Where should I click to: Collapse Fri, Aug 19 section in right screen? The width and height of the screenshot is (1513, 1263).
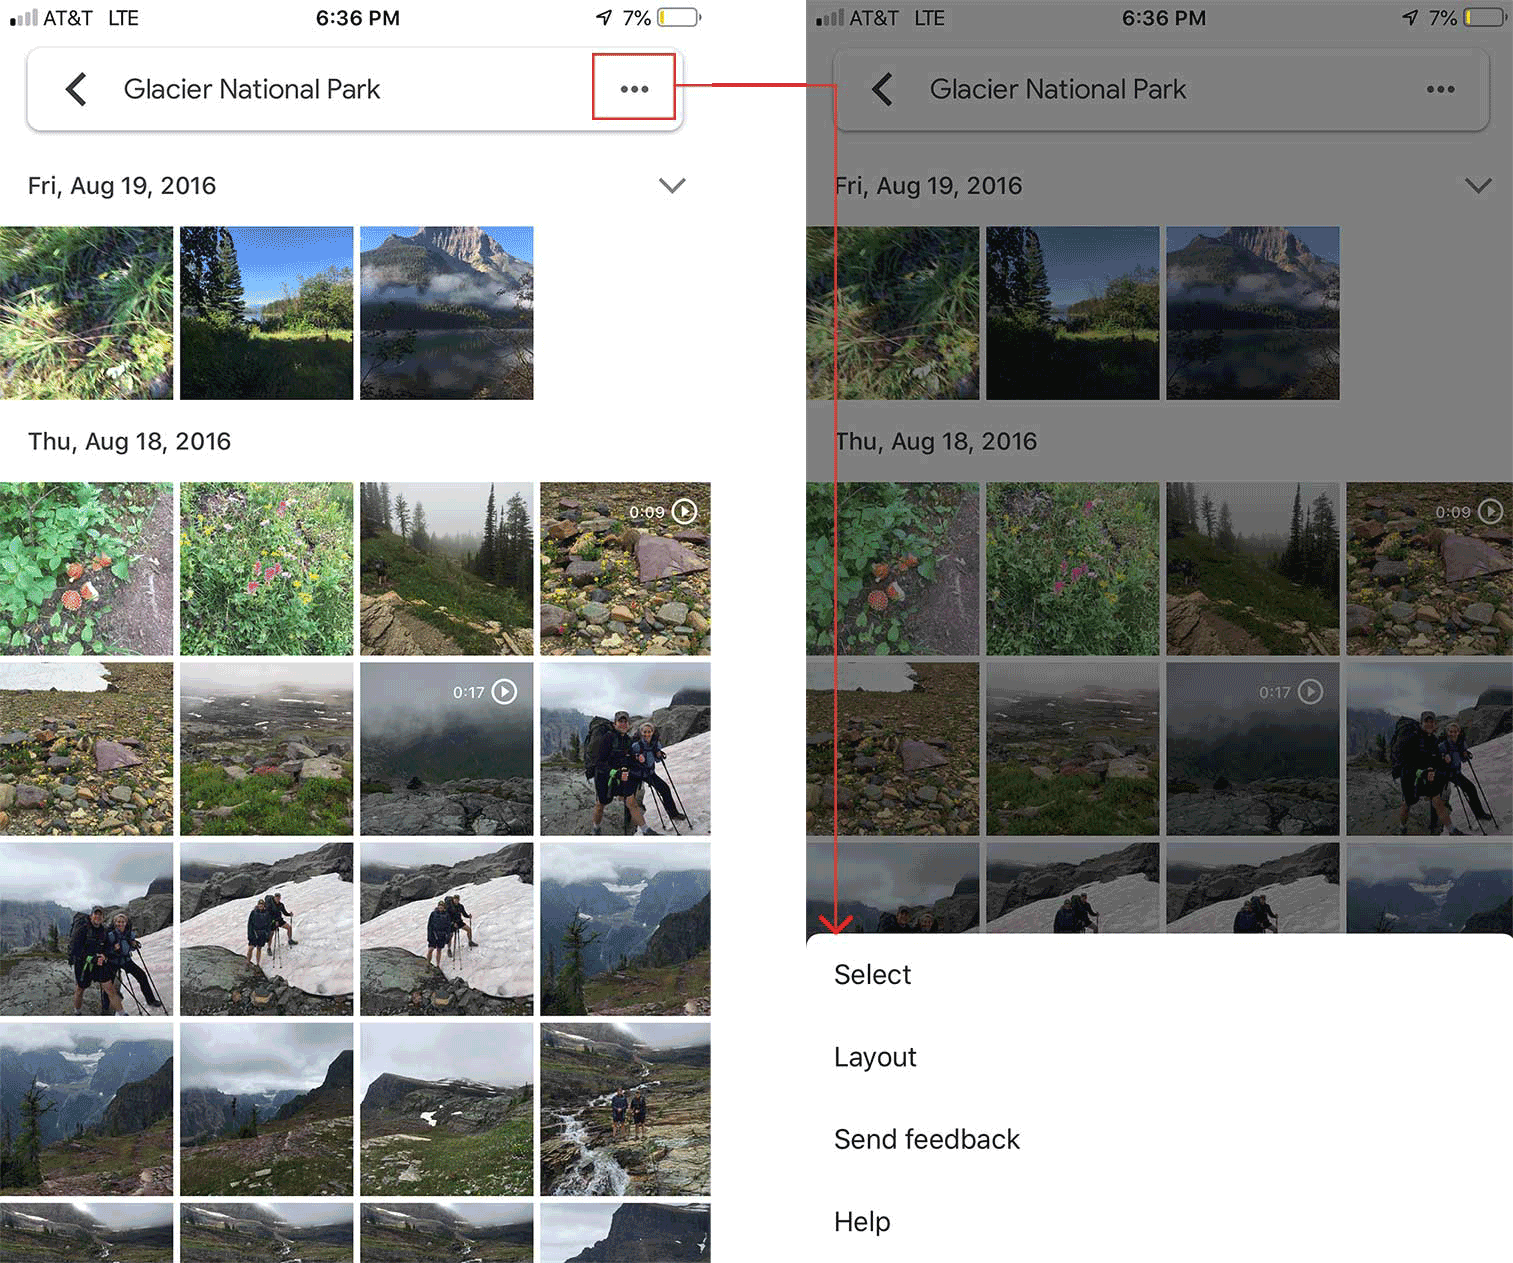[1478, 186]
